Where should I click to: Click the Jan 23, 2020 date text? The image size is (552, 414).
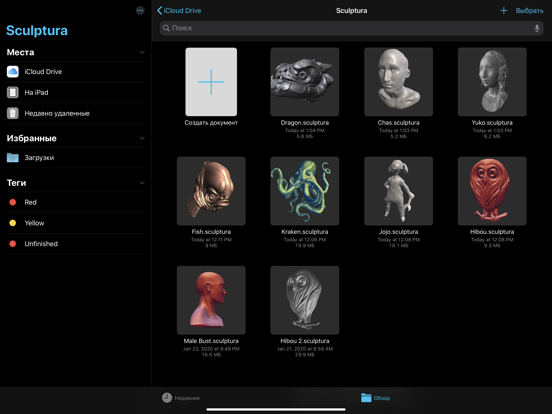(211, 349)
